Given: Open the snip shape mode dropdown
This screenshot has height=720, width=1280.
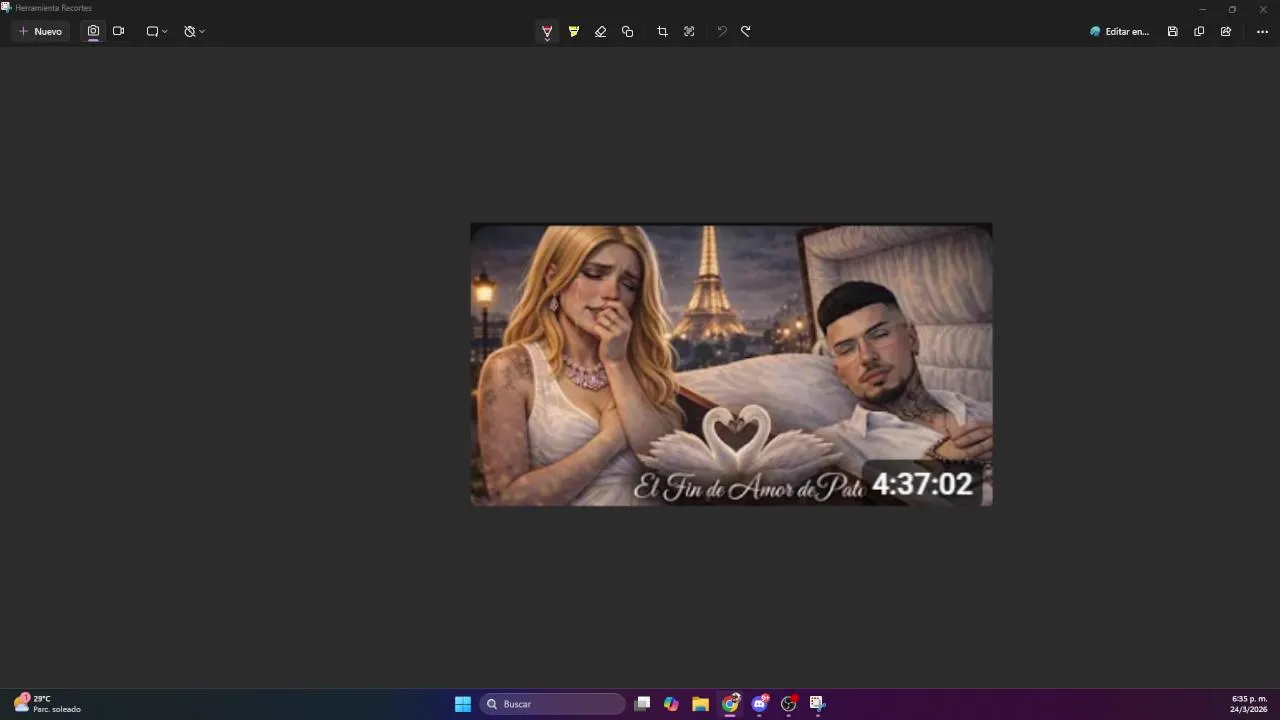Looking at the screenshot, I should [x=157, y=31].
